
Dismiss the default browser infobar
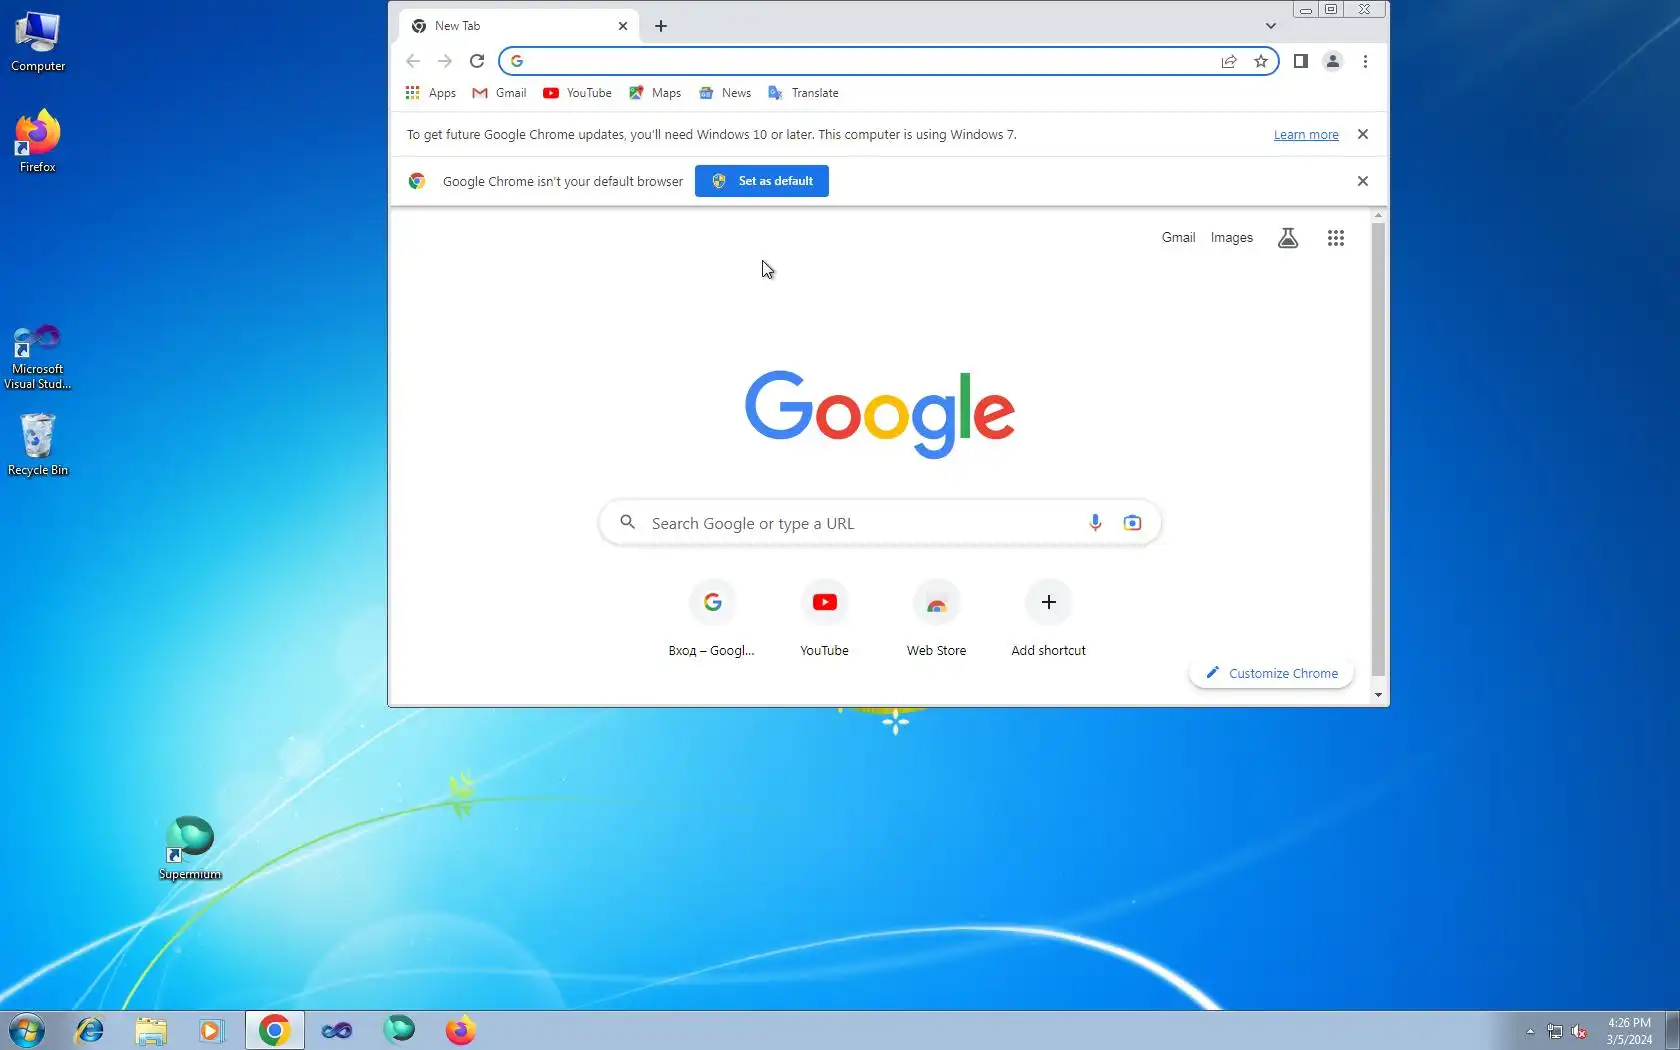[x=1363, y=181]
